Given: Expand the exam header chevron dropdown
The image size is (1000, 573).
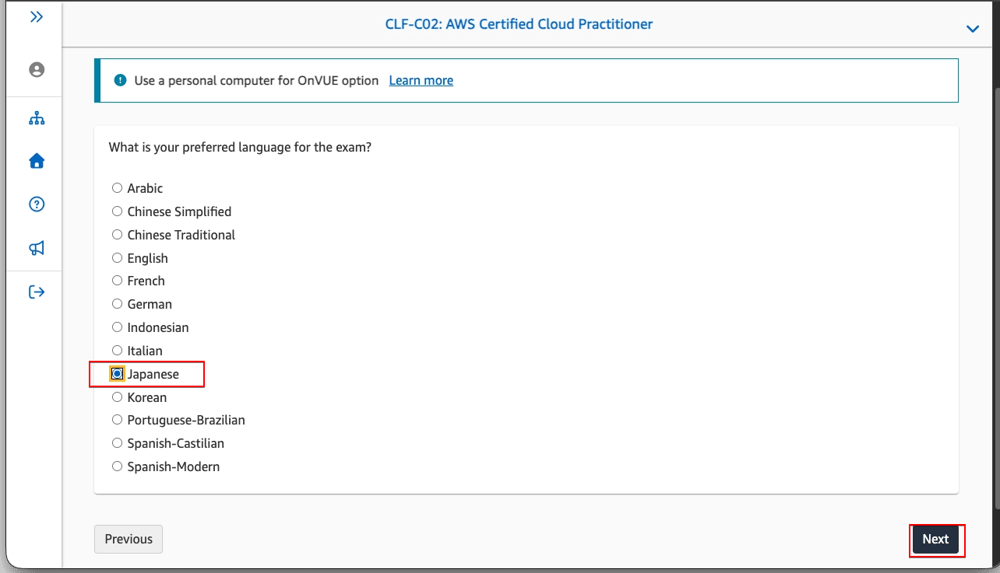Looking at the screenshot, I should (972, 29).
